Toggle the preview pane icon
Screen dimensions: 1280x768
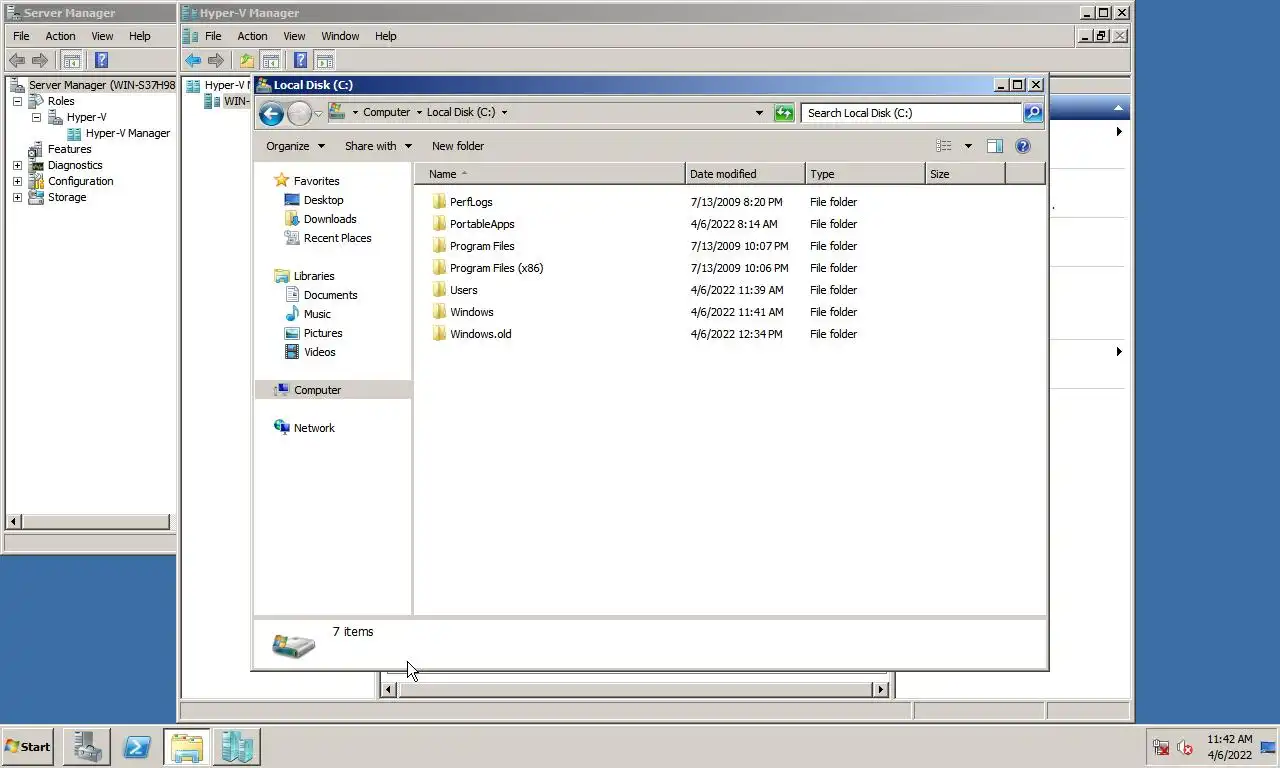995,146
